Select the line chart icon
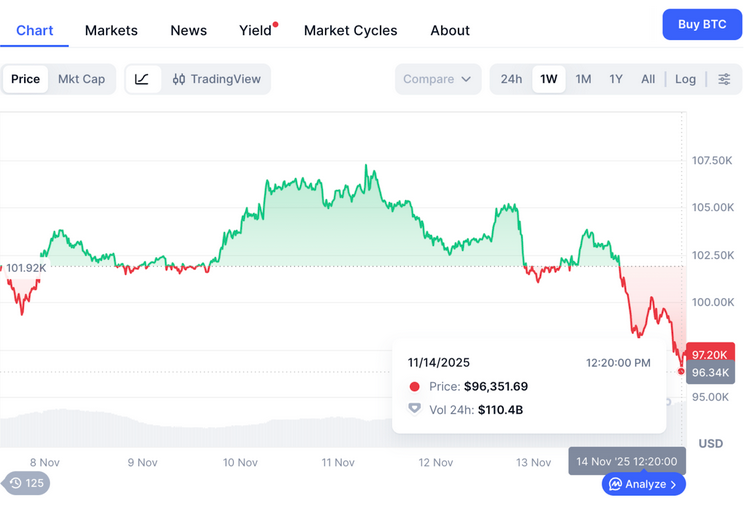745x514 pixels. click(142, 79)
